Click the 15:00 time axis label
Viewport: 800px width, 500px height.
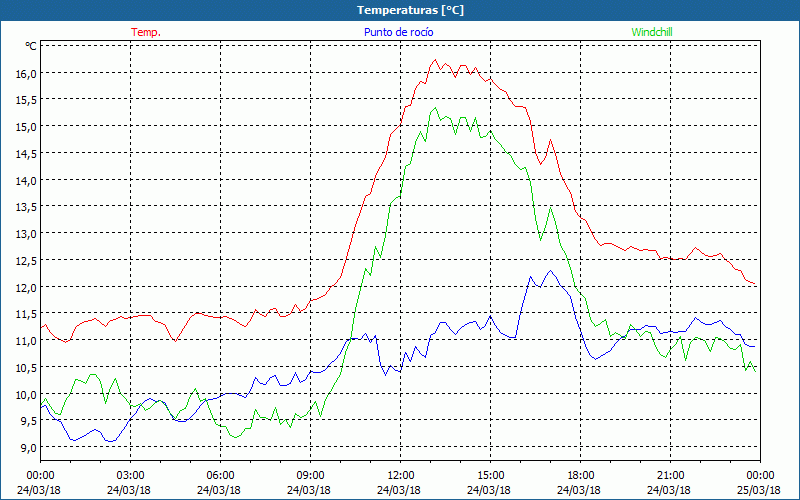point(490,475)
